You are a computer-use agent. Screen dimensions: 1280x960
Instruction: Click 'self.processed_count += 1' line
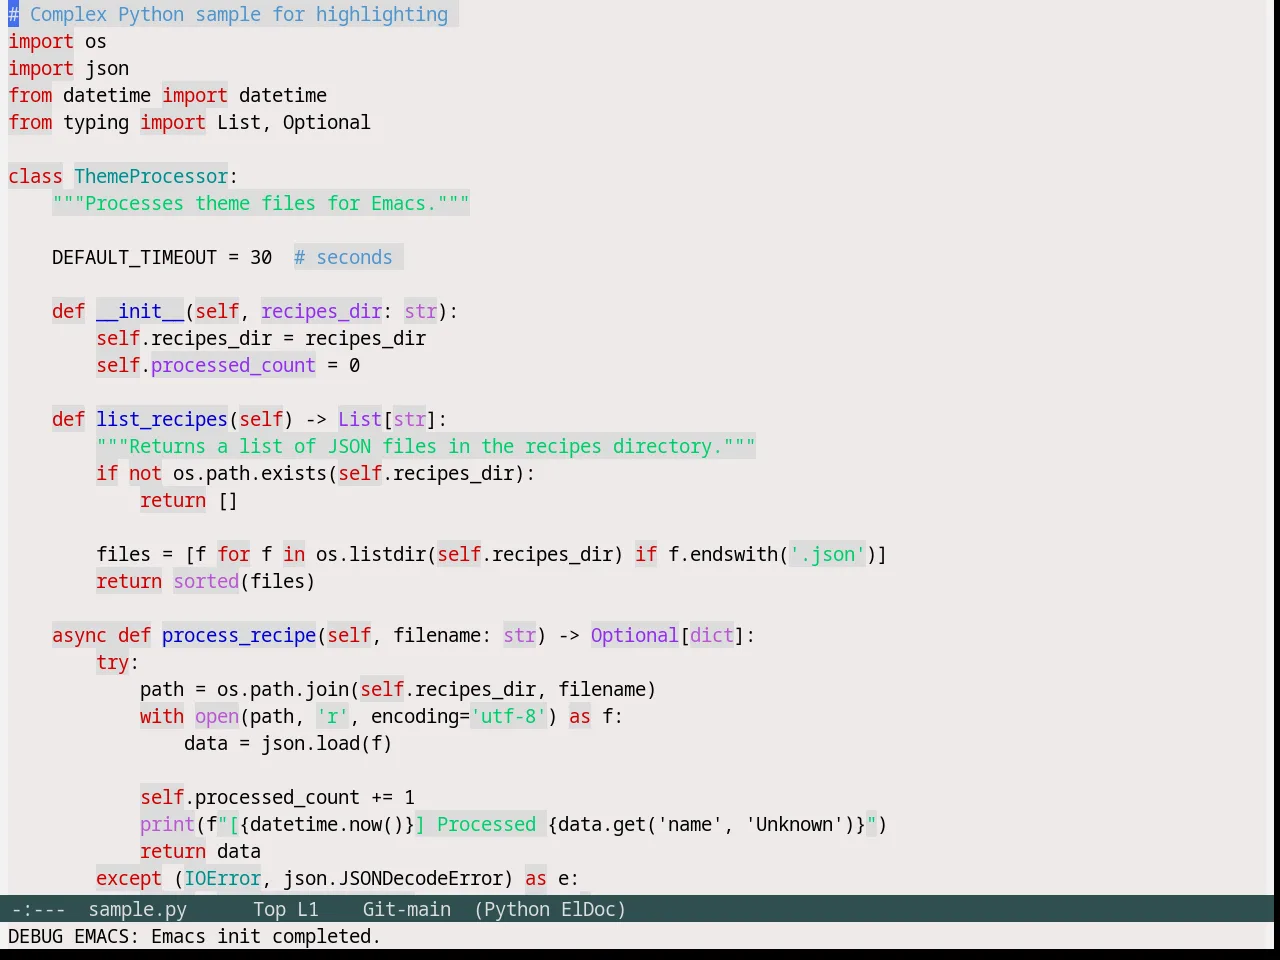[x=277, y=797]
